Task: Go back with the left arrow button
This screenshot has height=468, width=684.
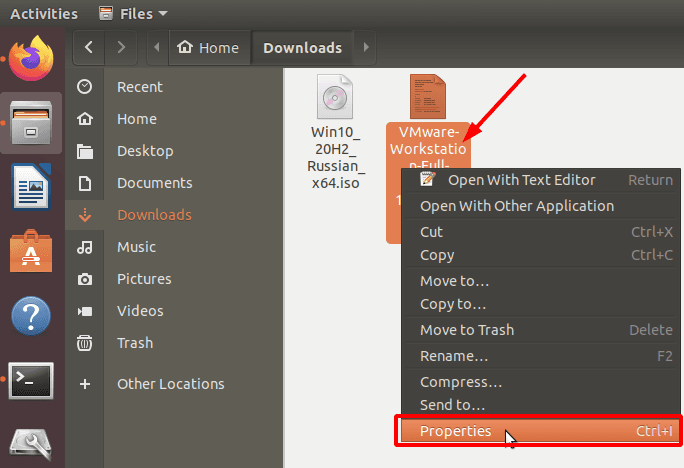Action: pos(89,47)
